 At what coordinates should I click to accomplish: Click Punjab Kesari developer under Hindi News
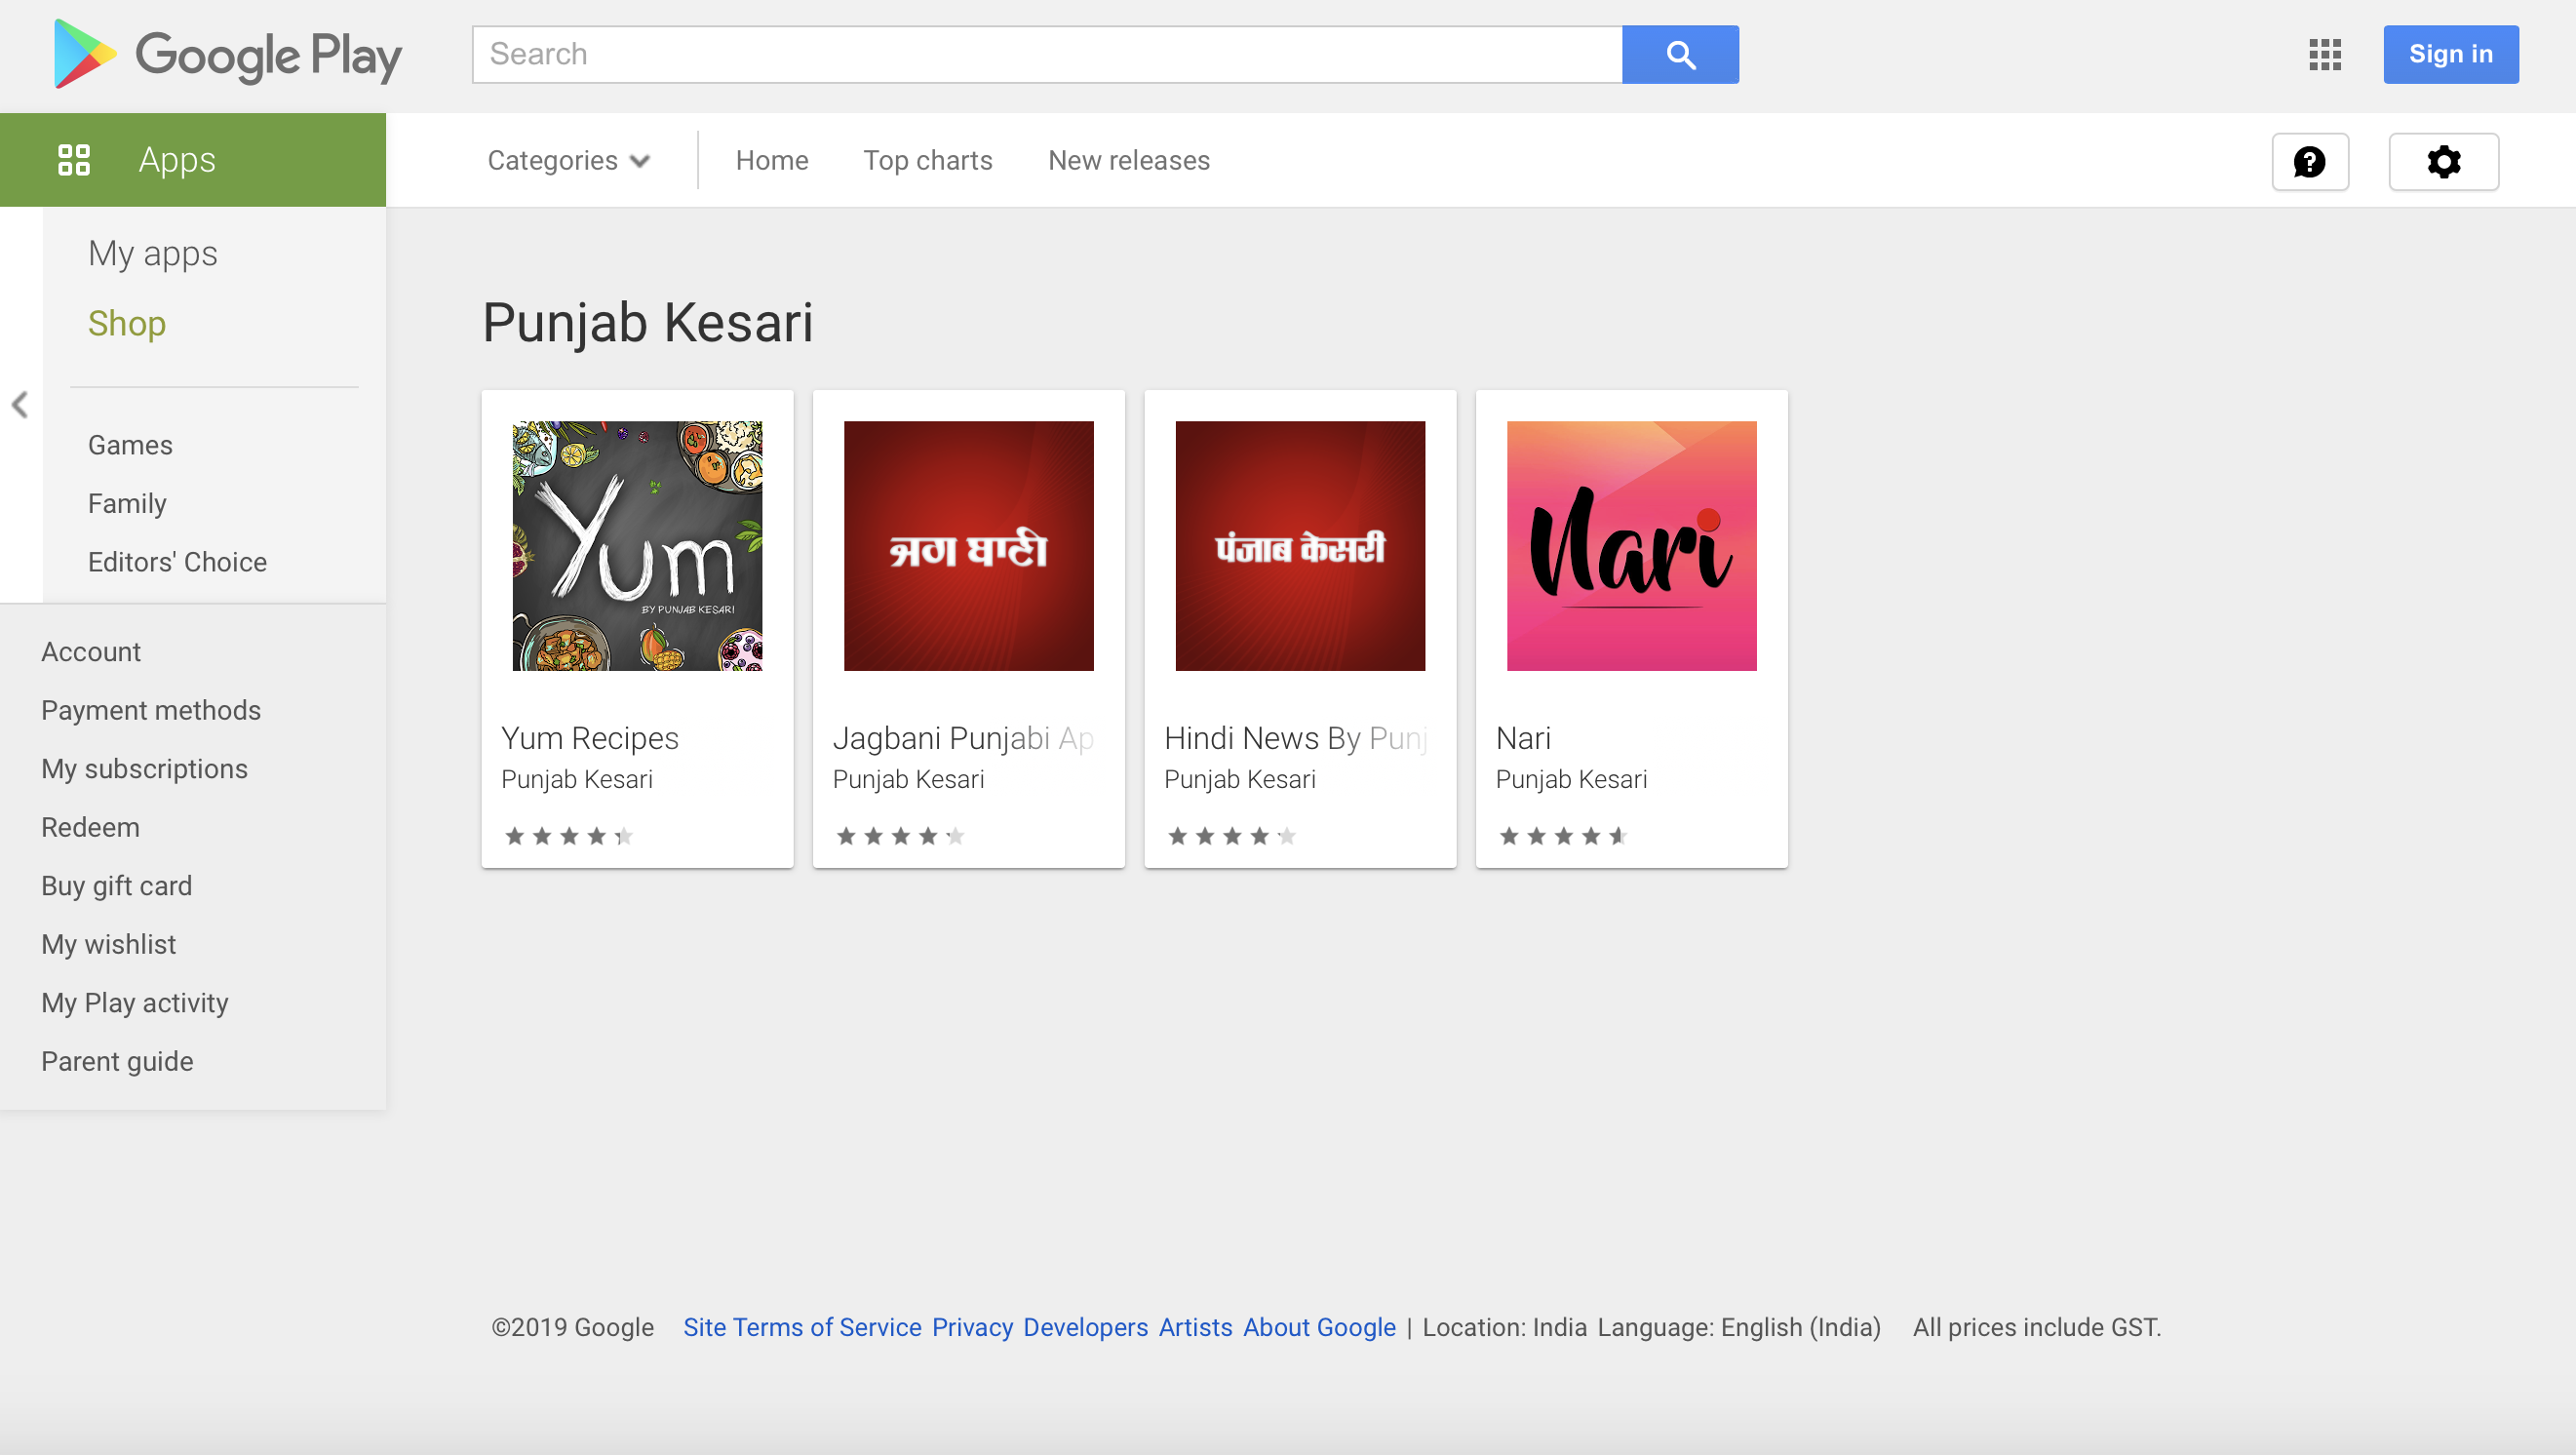click(x=1240, y=779)
